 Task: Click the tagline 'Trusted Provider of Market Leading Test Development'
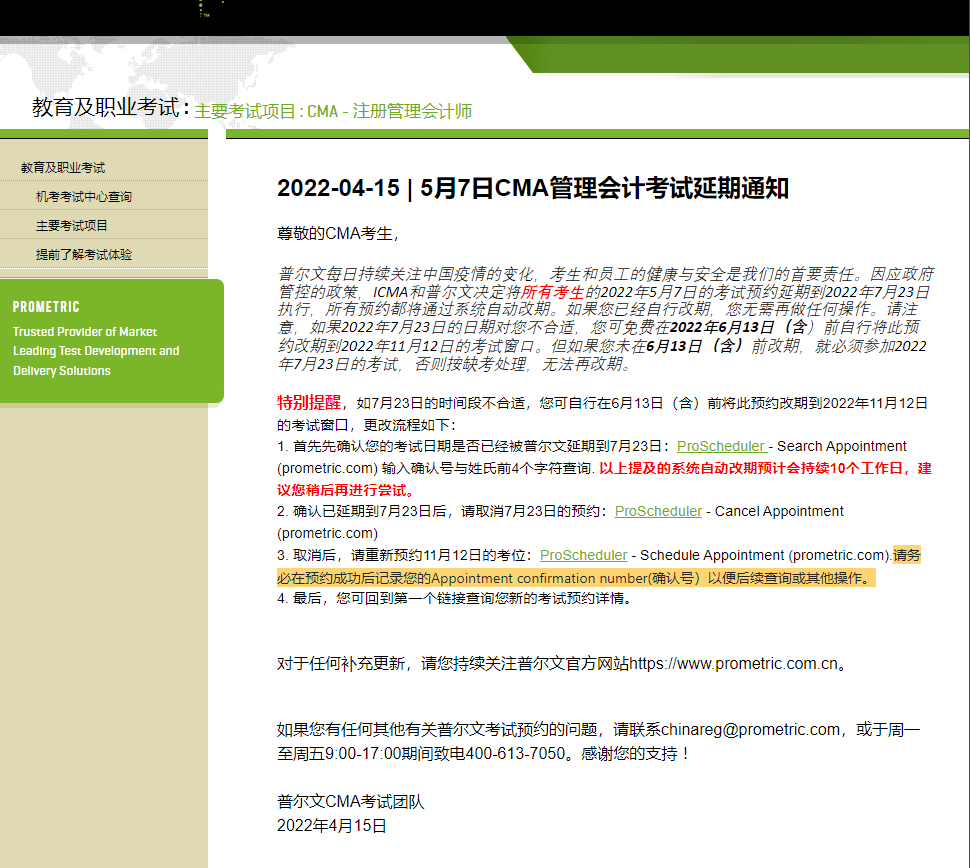pos(96,351)
